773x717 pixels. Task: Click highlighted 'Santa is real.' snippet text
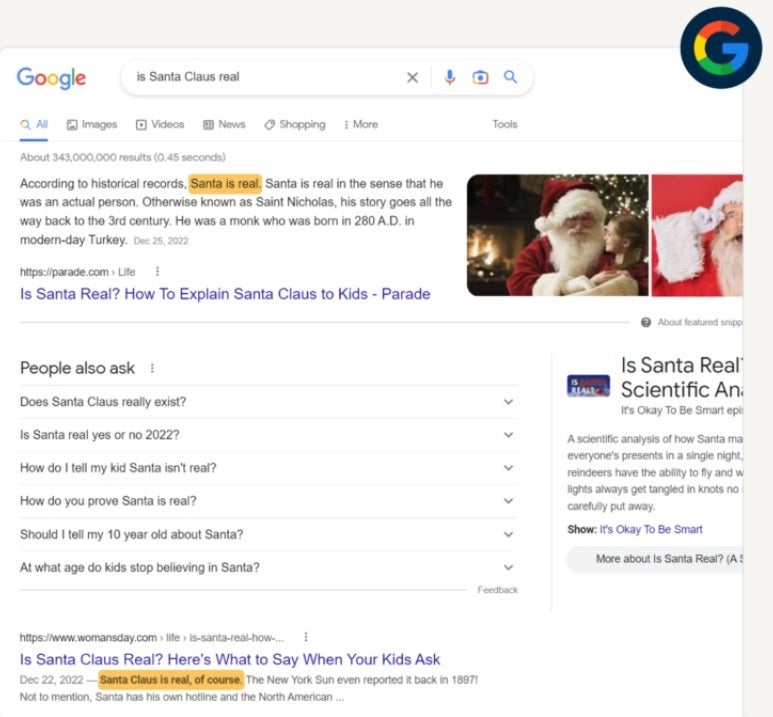coord(225,184)
